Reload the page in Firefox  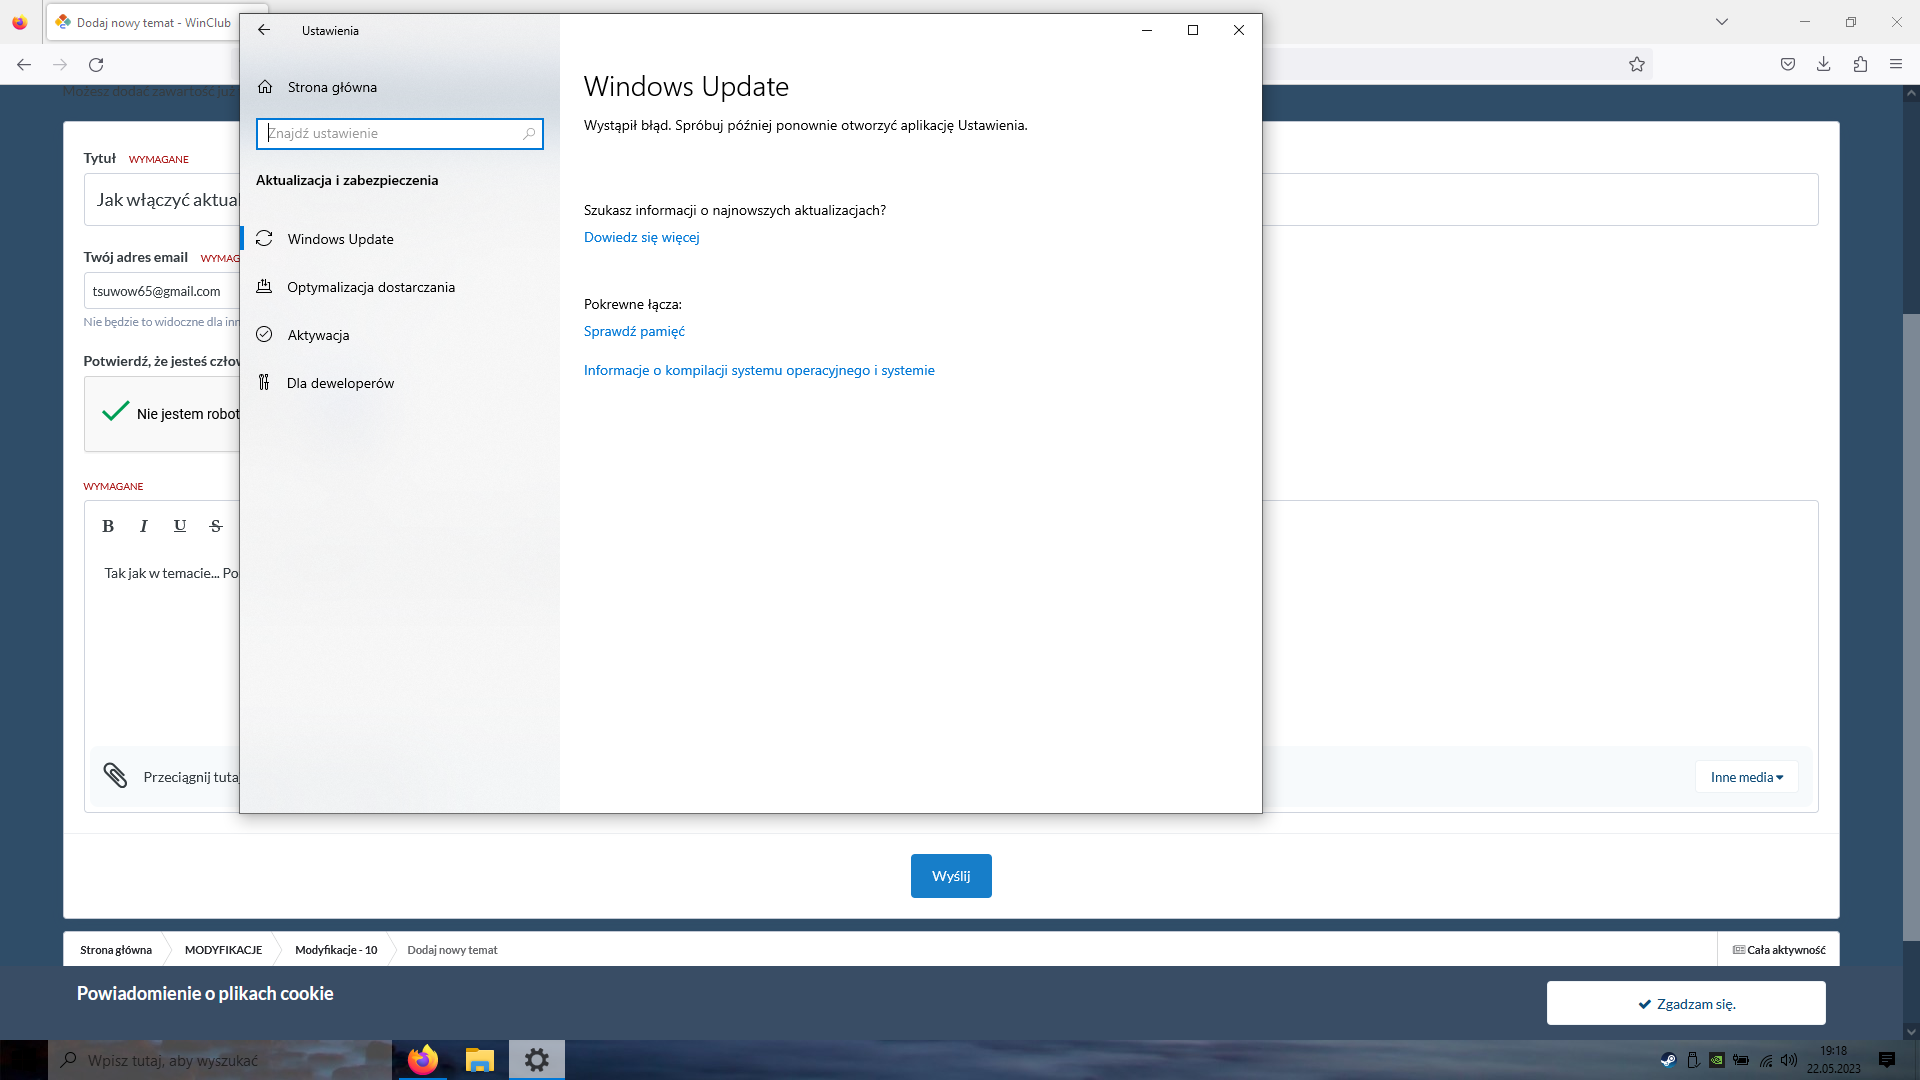coord(96,65)
